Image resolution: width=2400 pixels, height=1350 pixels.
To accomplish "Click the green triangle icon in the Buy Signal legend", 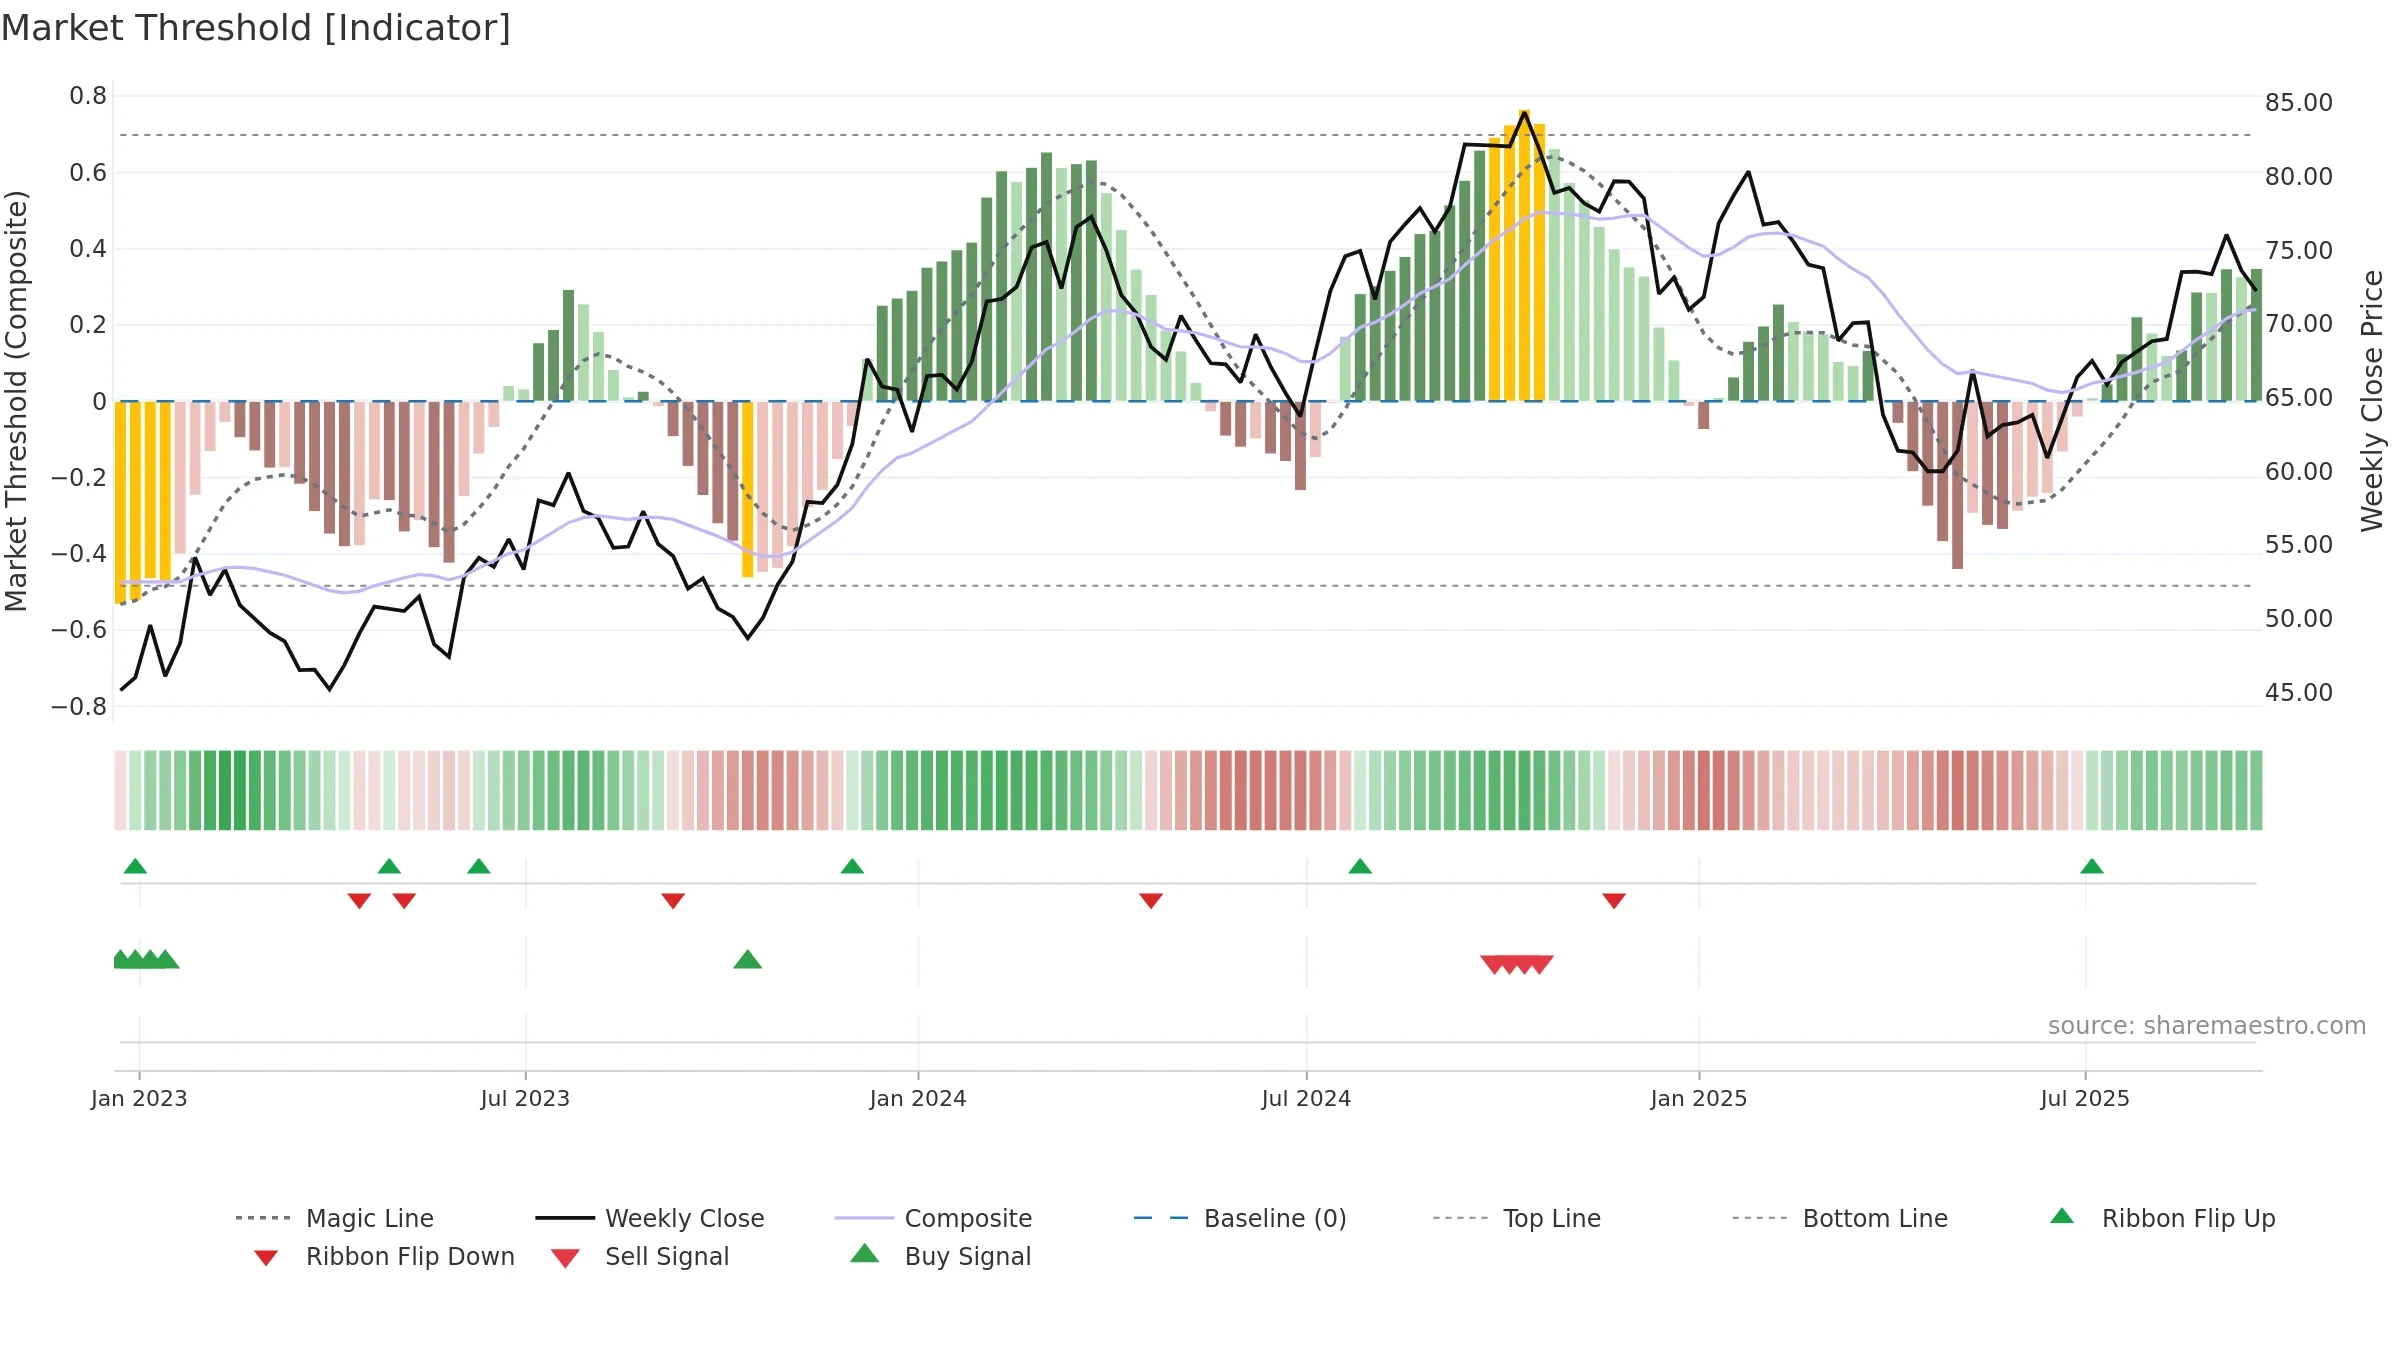I will [865, 1254].
